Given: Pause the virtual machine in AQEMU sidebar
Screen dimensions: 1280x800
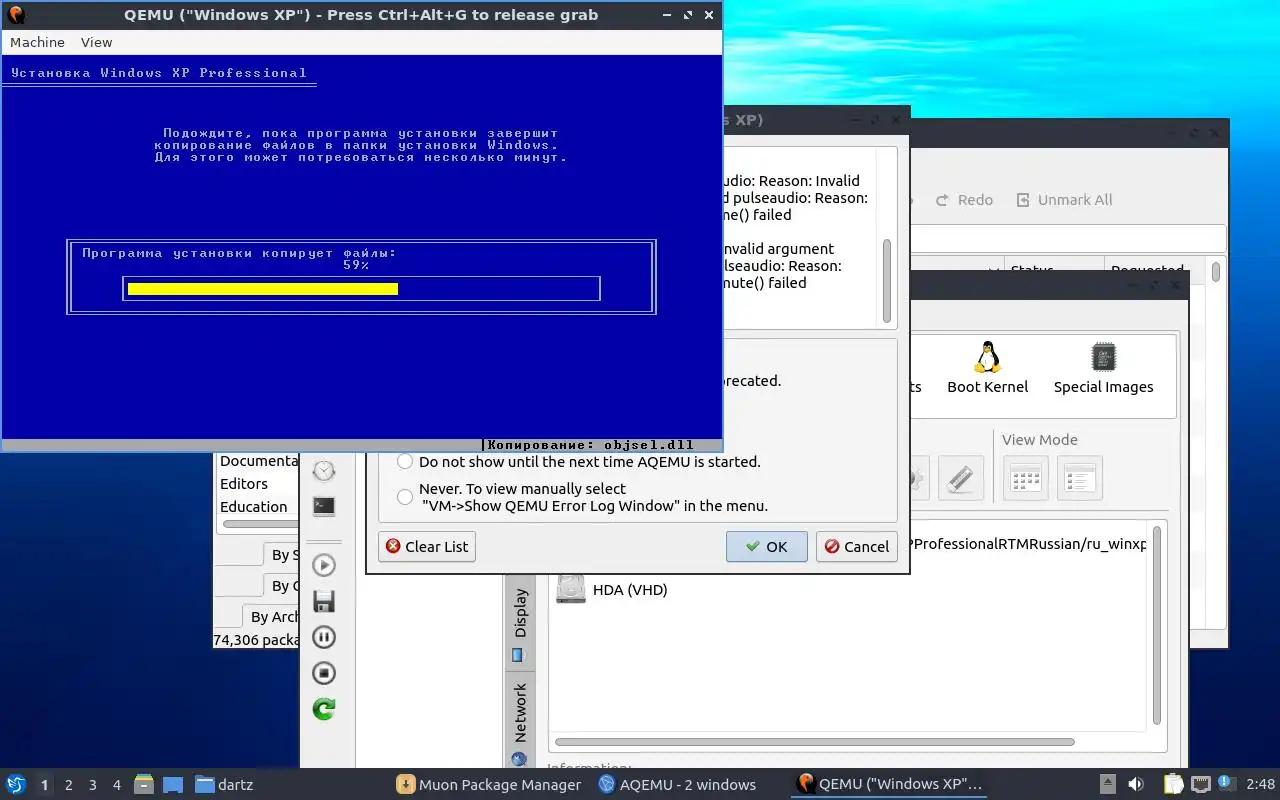Looking at the screenshot, I should click(324, 637).
